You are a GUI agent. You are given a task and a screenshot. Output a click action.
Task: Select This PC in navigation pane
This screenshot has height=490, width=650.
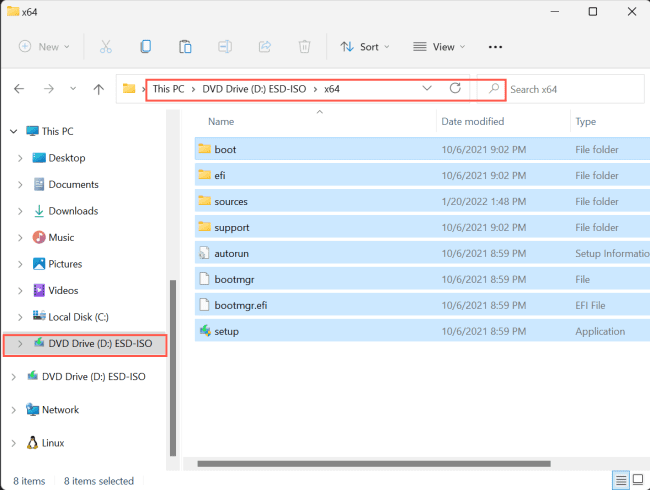pyautogui.click(x=49, y=131)
